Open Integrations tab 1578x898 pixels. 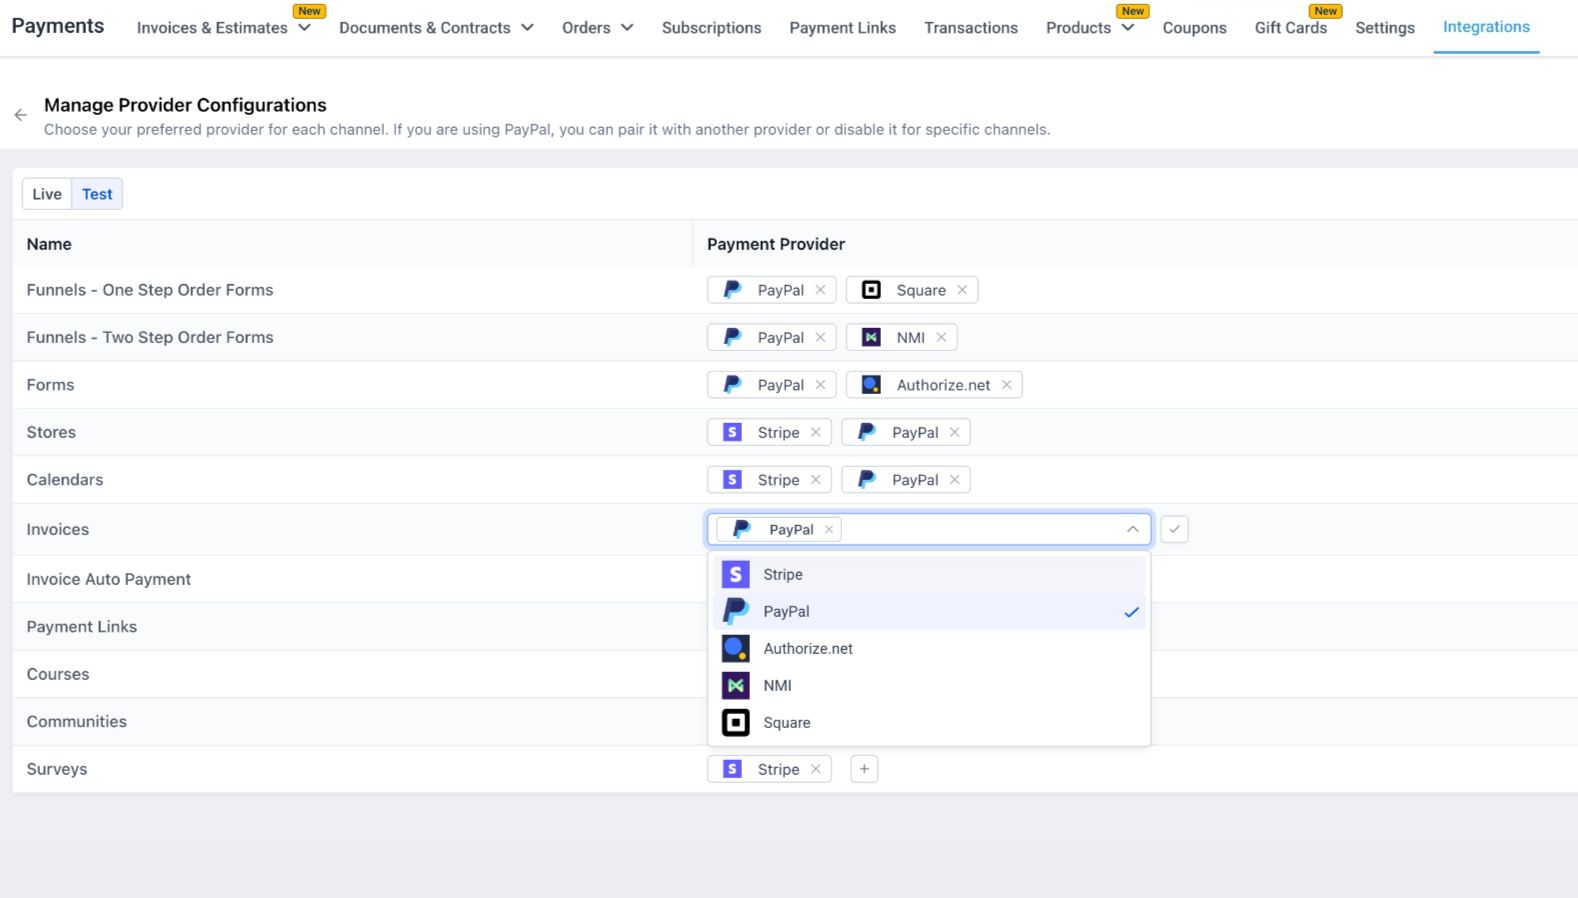pyautogui.click(x=1486, y=27)
